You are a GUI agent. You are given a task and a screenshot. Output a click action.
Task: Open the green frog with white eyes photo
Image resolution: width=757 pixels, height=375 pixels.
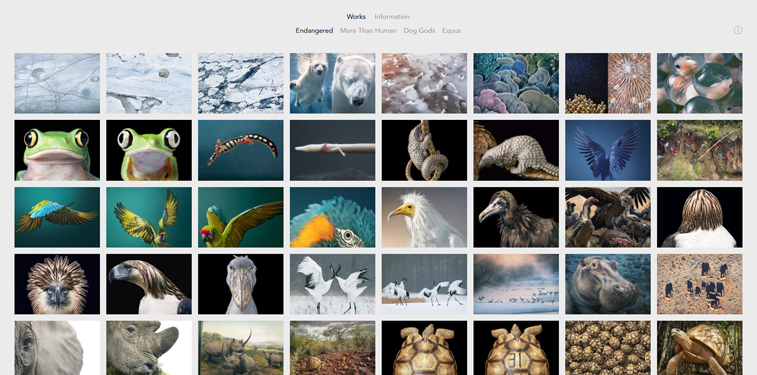[149, 150]
